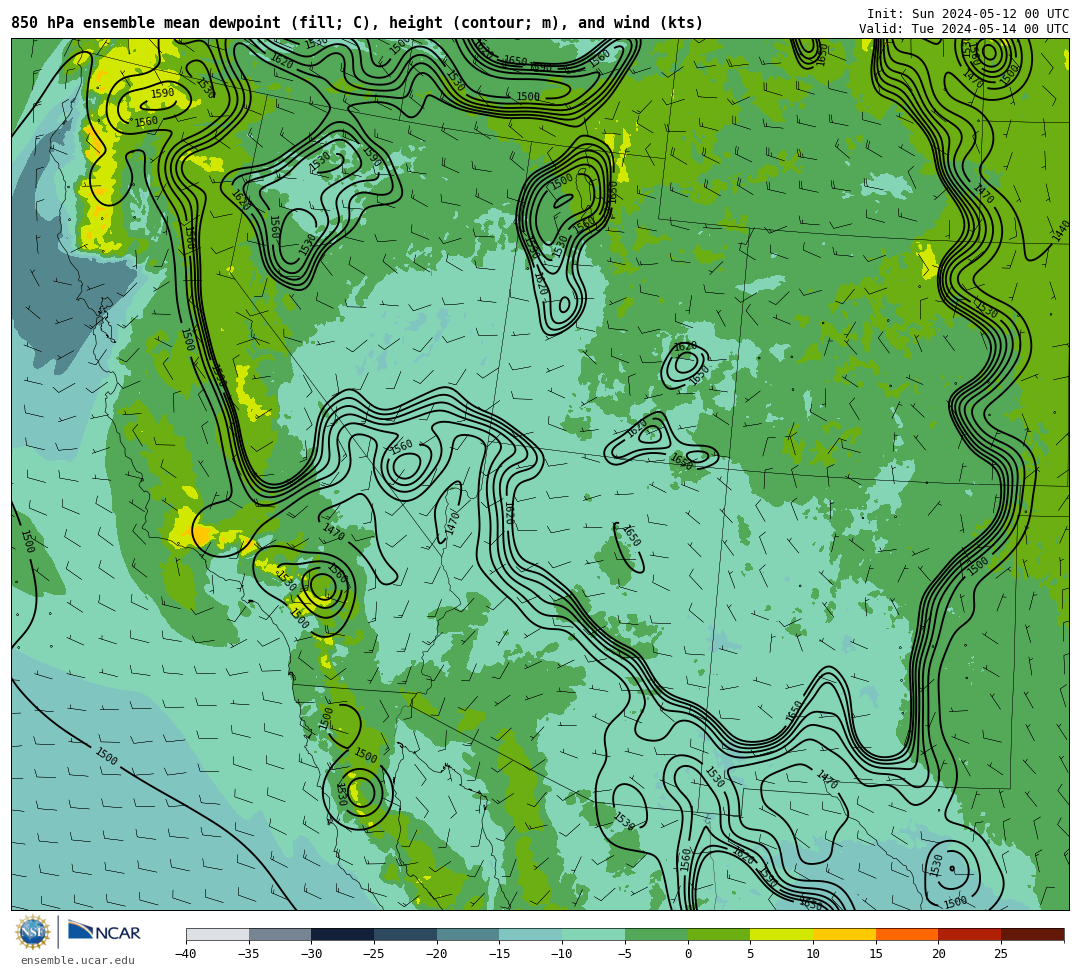This screenshot has width=1080, height=973.
Task: Click the NCAR logo
Action: coord(104,932)
